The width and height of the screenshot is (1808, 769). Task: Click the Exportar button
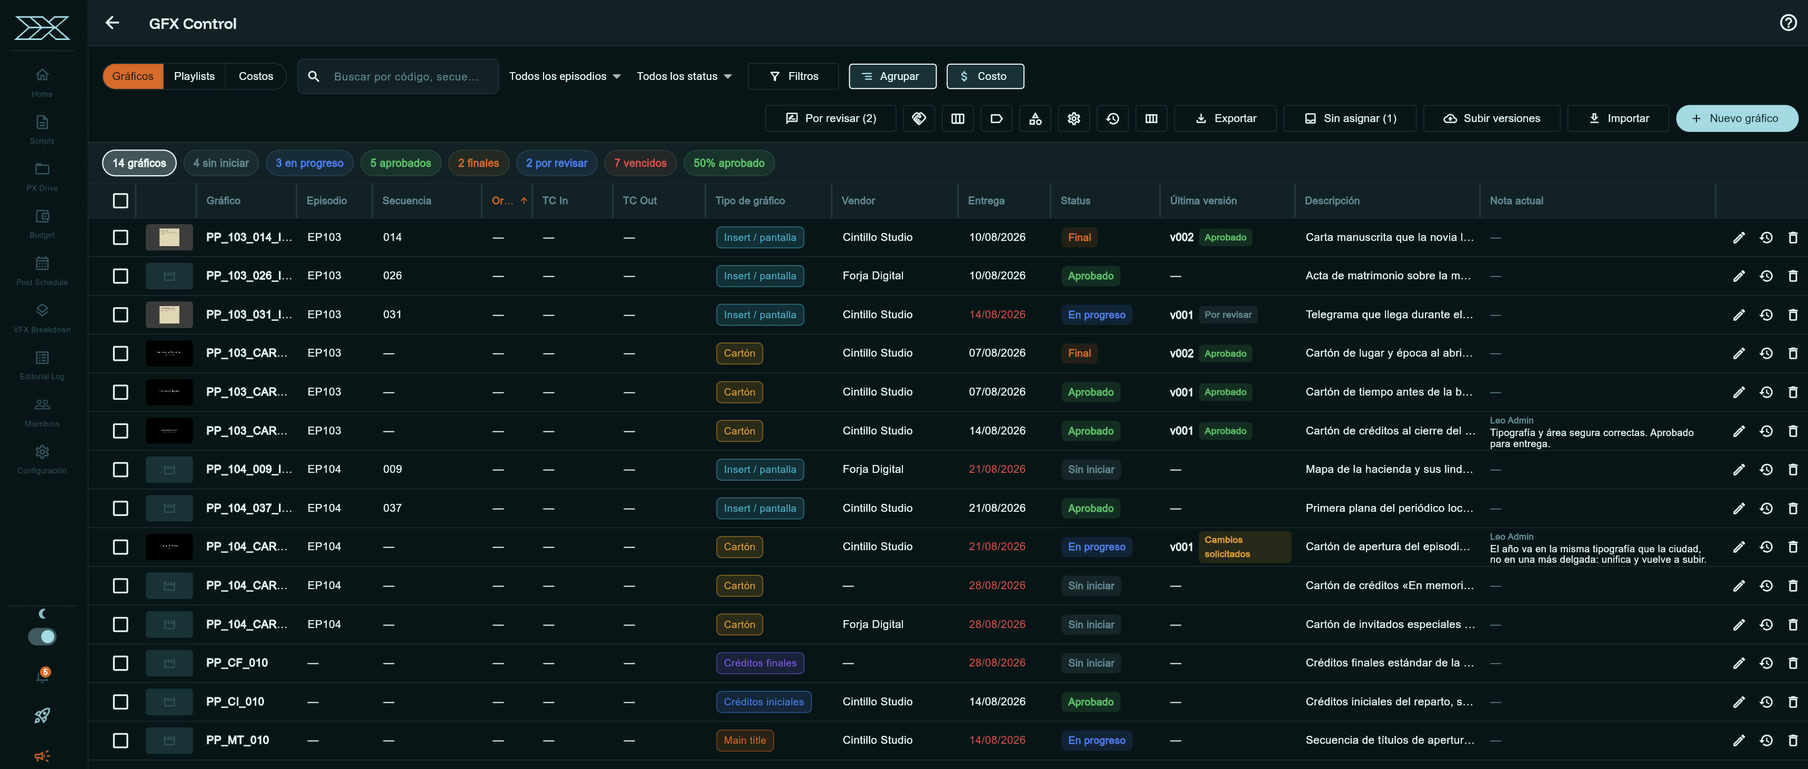coord(1225,118)
